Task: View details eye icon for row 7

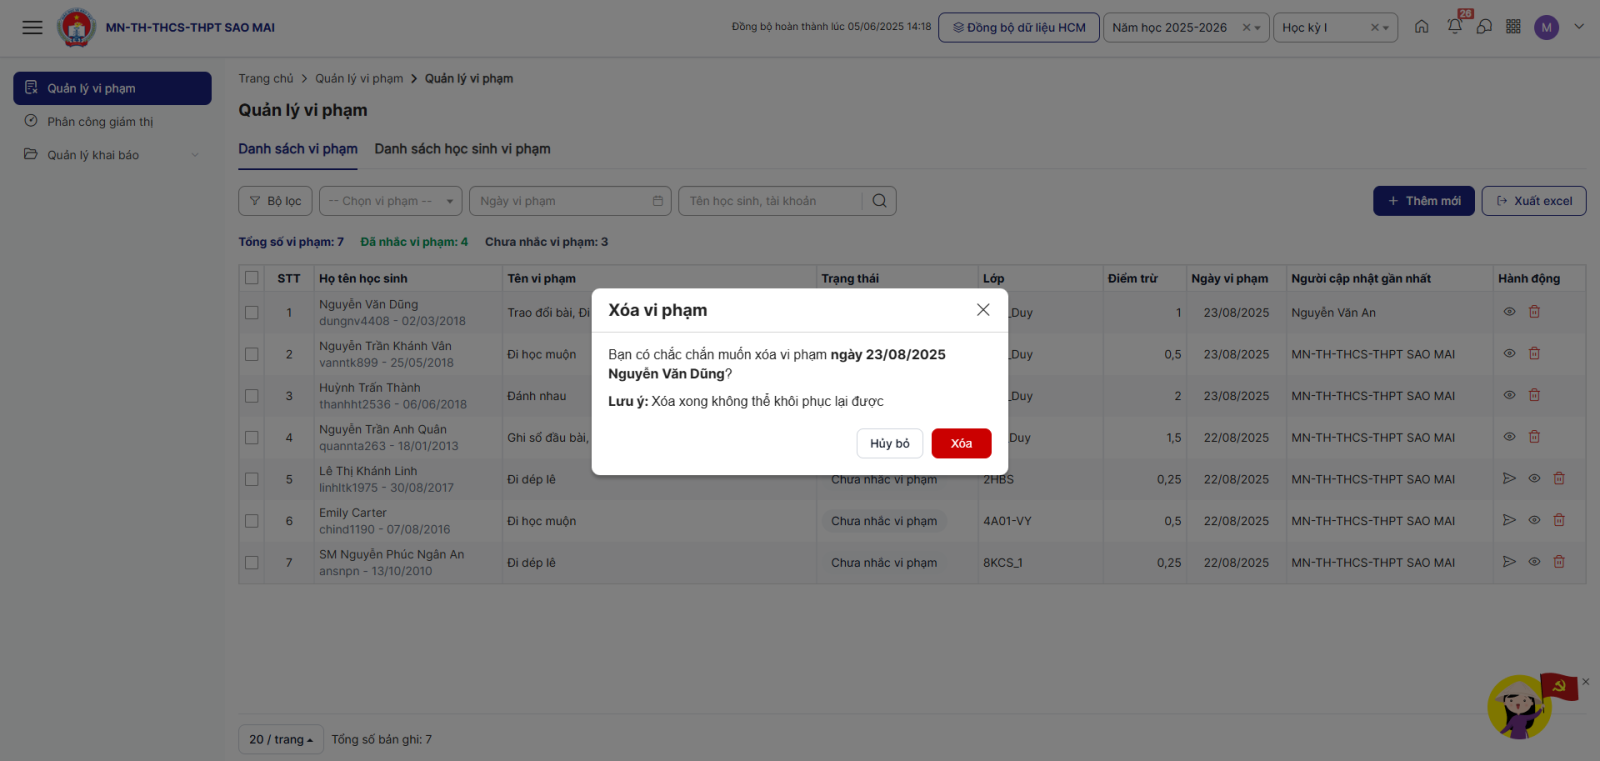Action: pos(1534,562)
